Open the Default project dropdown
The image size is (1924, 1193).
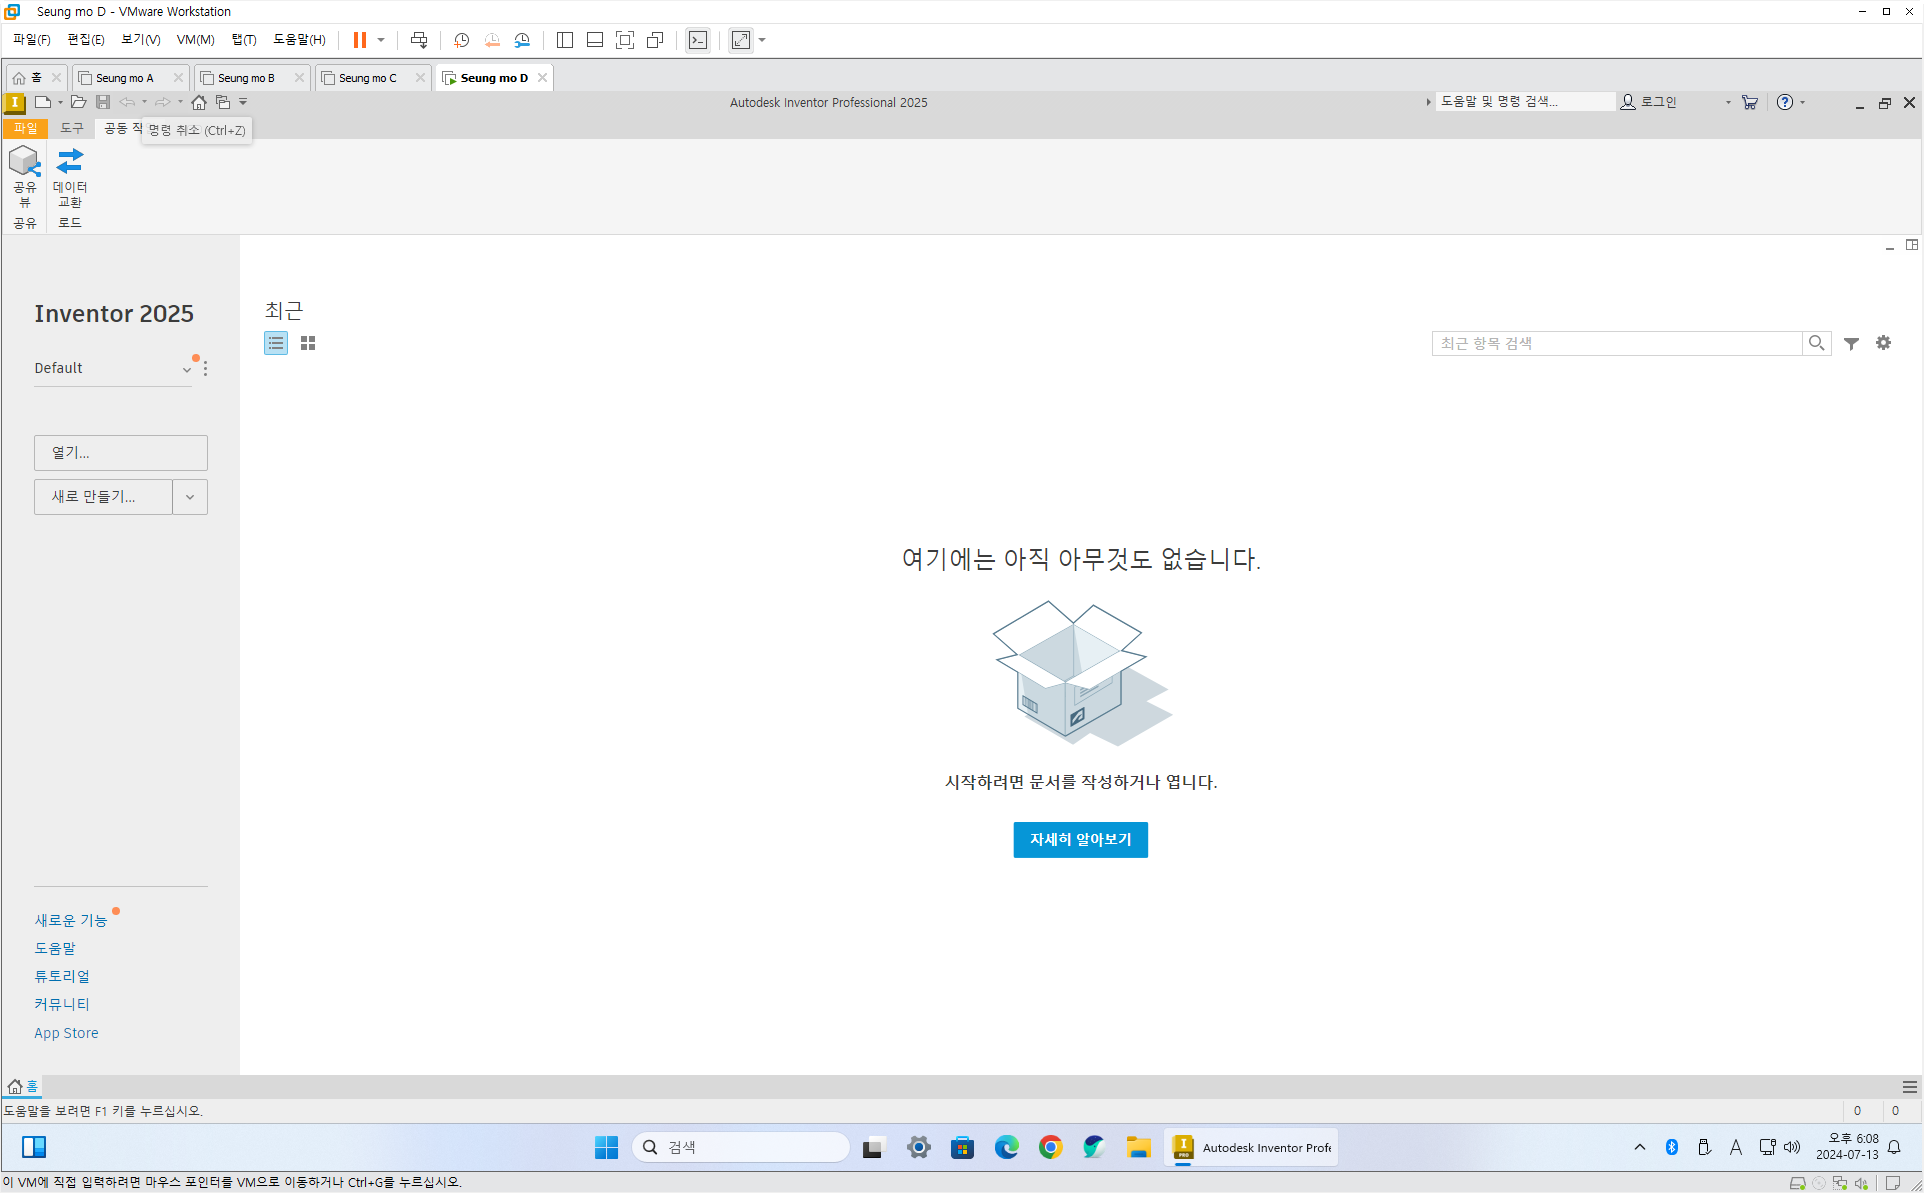[x=186, y=369]
